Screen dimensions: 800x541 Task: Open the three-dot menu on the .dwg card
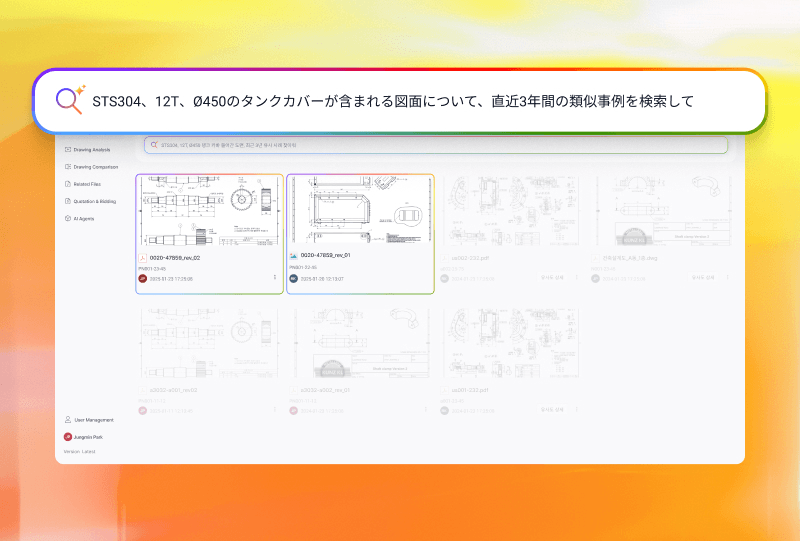(x=727, y=278)
